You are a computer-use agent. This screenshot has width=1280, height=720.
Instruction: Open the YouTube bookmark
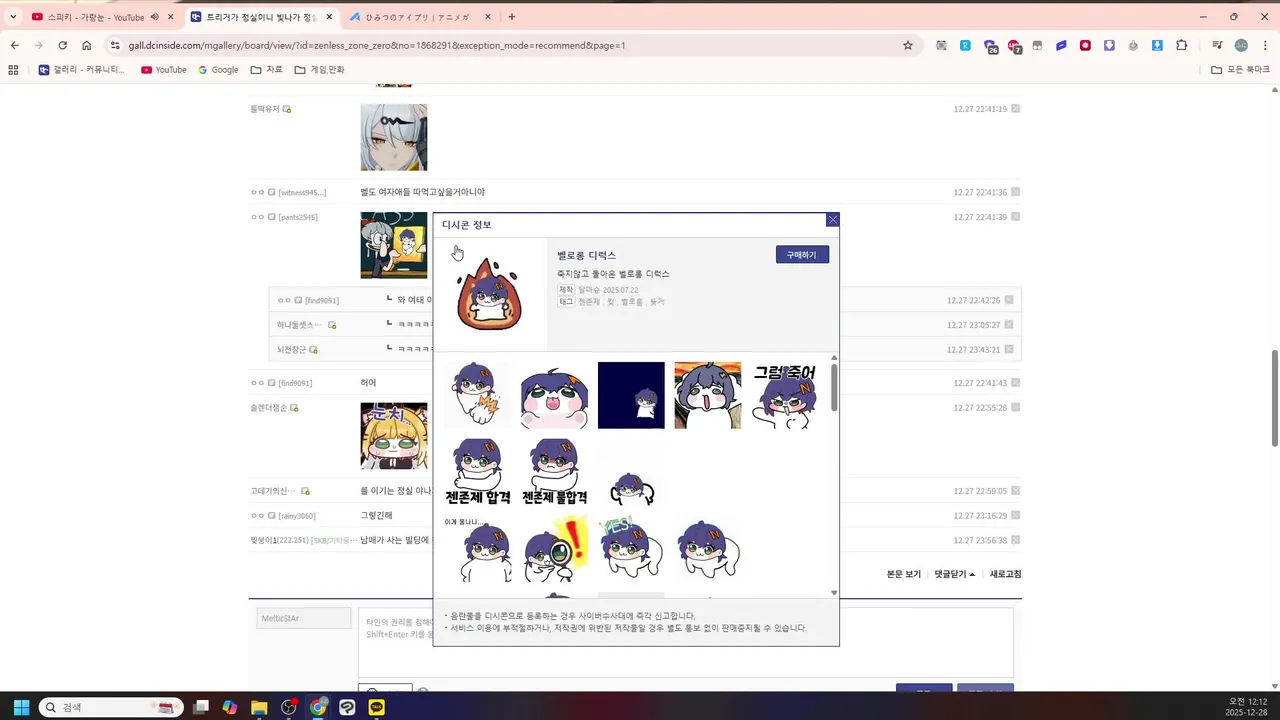click(x=163, y=69)
